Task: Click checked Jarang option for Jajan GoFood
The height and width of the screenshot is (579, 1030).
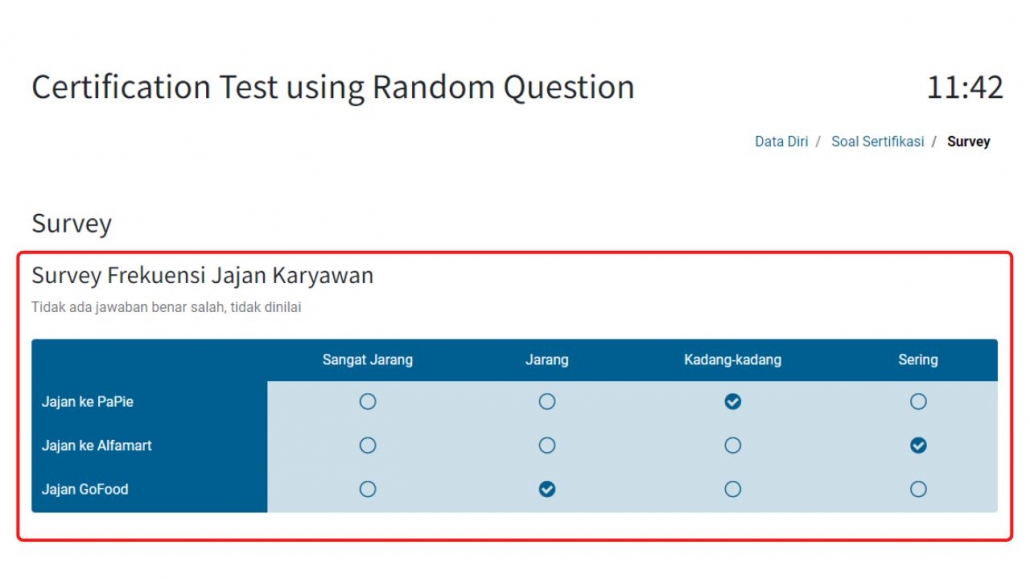Action: point(547,489)
